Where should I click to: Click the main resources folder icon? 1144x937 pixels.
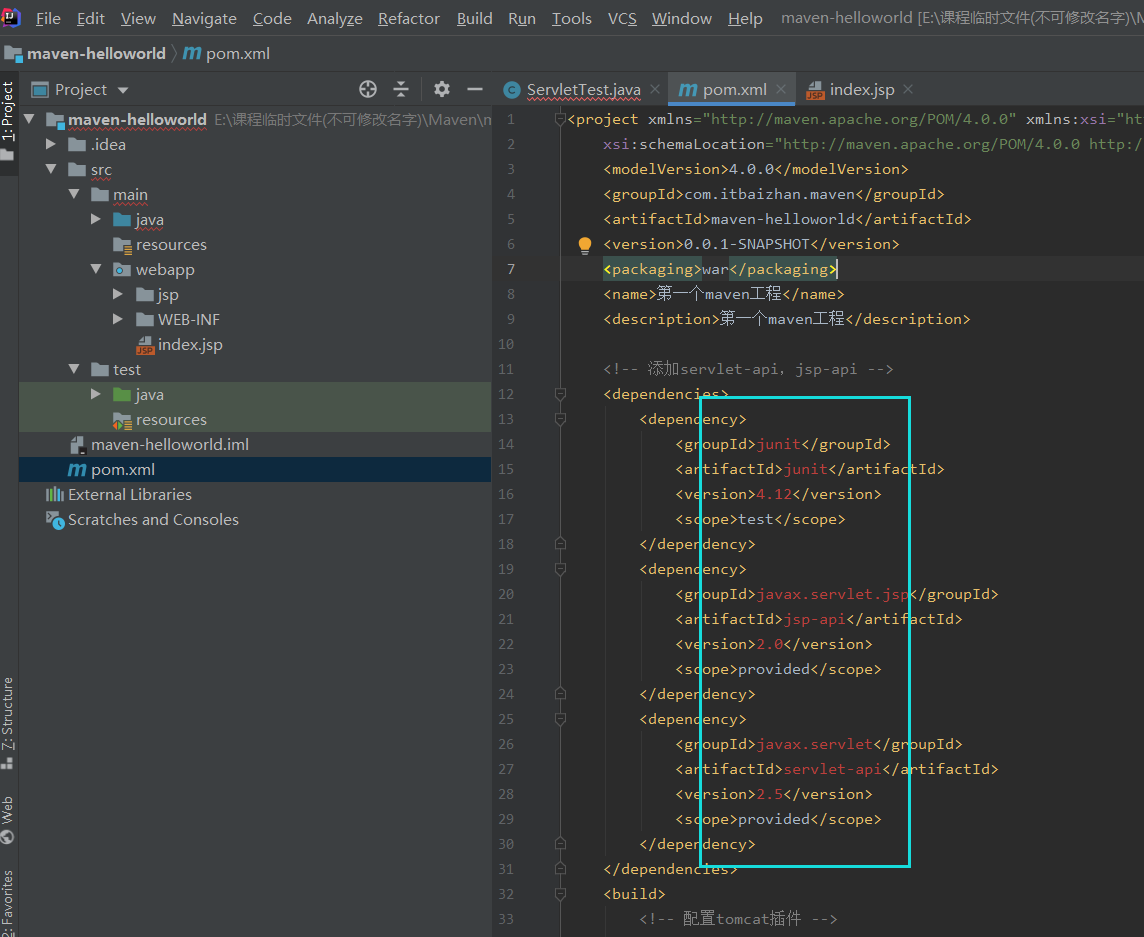tap(122, 245)
